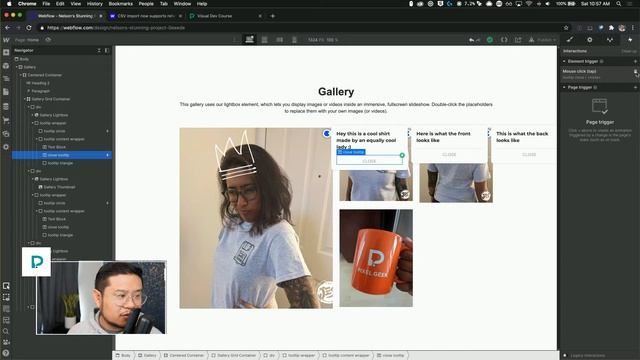Collapse the Centered Container node
The image size is (640, 360).
pyautogui.click(x=21, y=75)
